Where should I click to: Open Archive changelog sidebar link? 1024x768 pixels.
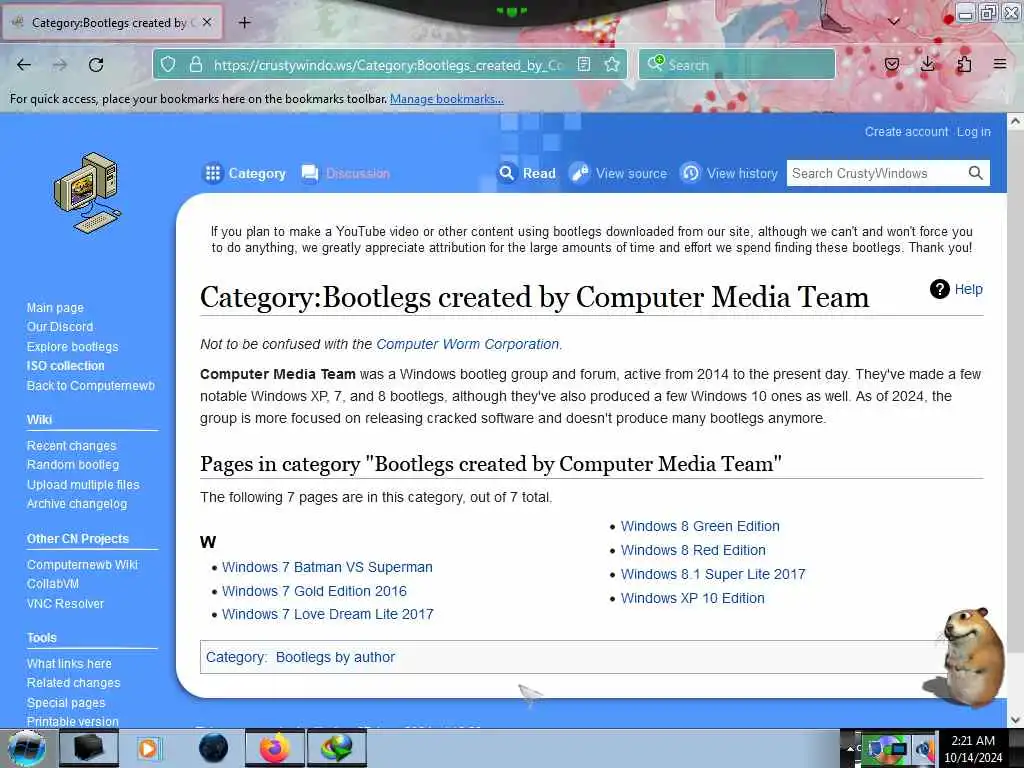(x=77, y=504)
